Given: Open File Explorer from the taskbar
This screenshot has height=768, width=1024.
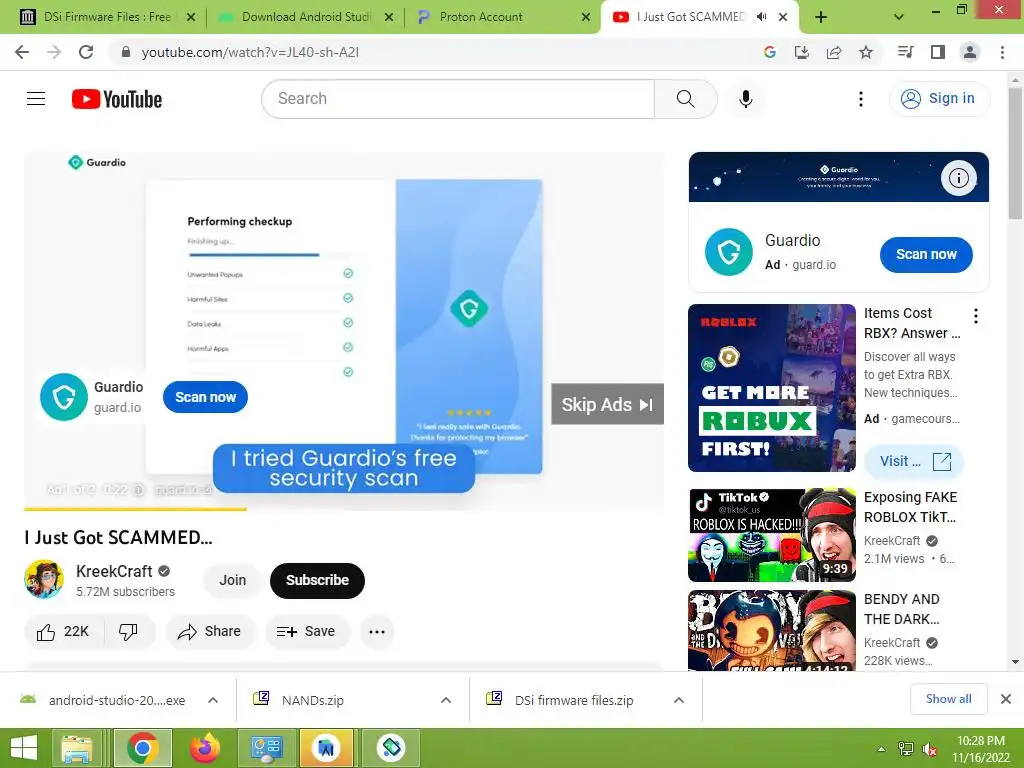Looking at the screenshot, I should (x=78, y=748).
